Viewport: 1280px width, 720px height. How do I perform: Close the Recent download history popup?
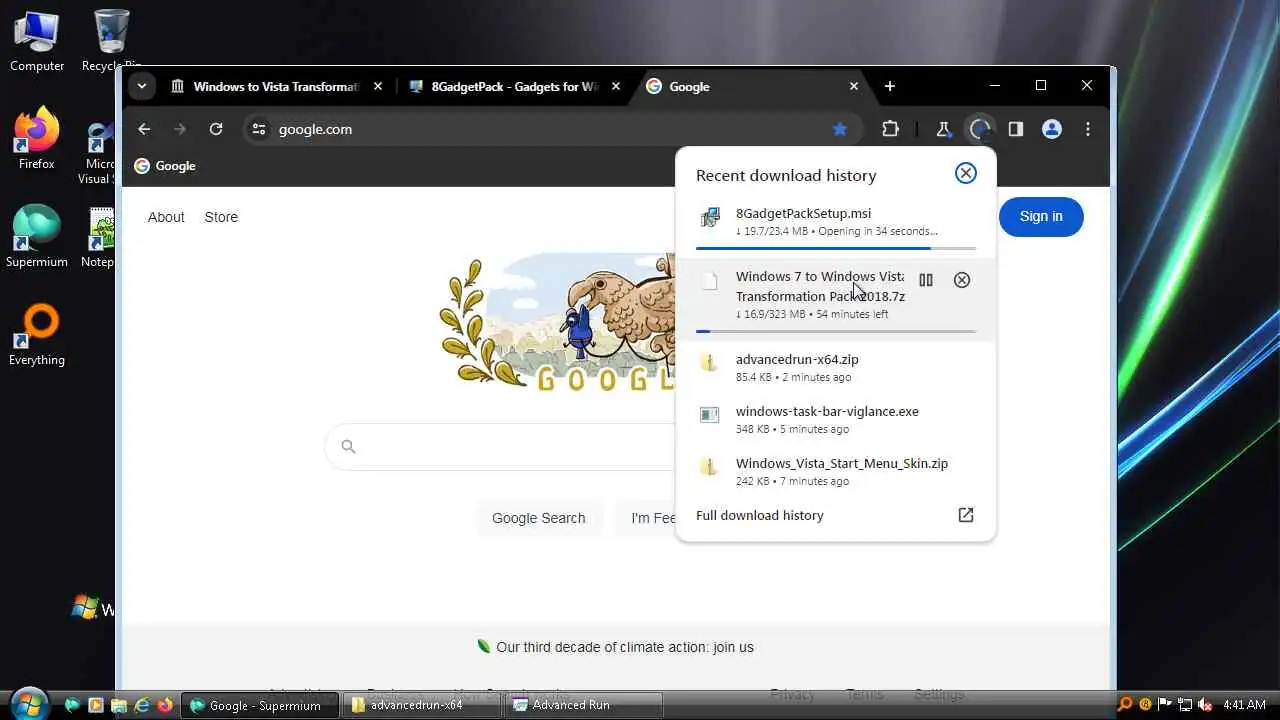965,173
